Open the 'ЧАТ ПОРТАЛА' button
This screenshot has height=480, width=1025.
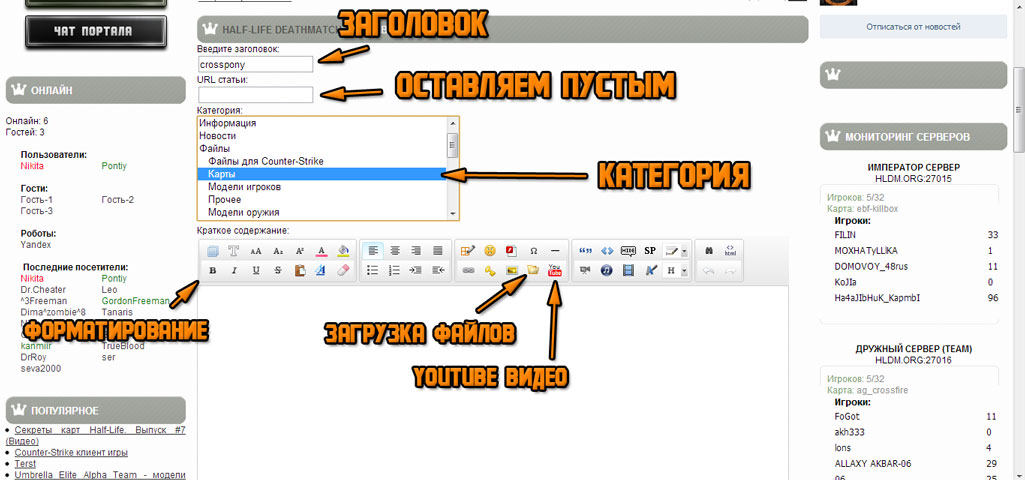pos(93,31)
